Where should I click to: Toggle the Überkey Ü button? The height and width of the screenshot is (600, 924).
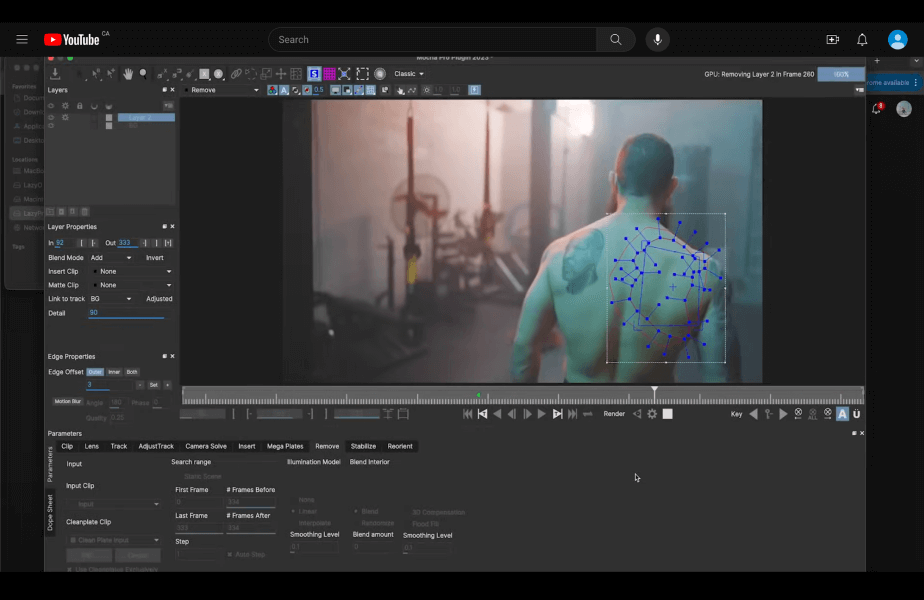tap(857, 414)
